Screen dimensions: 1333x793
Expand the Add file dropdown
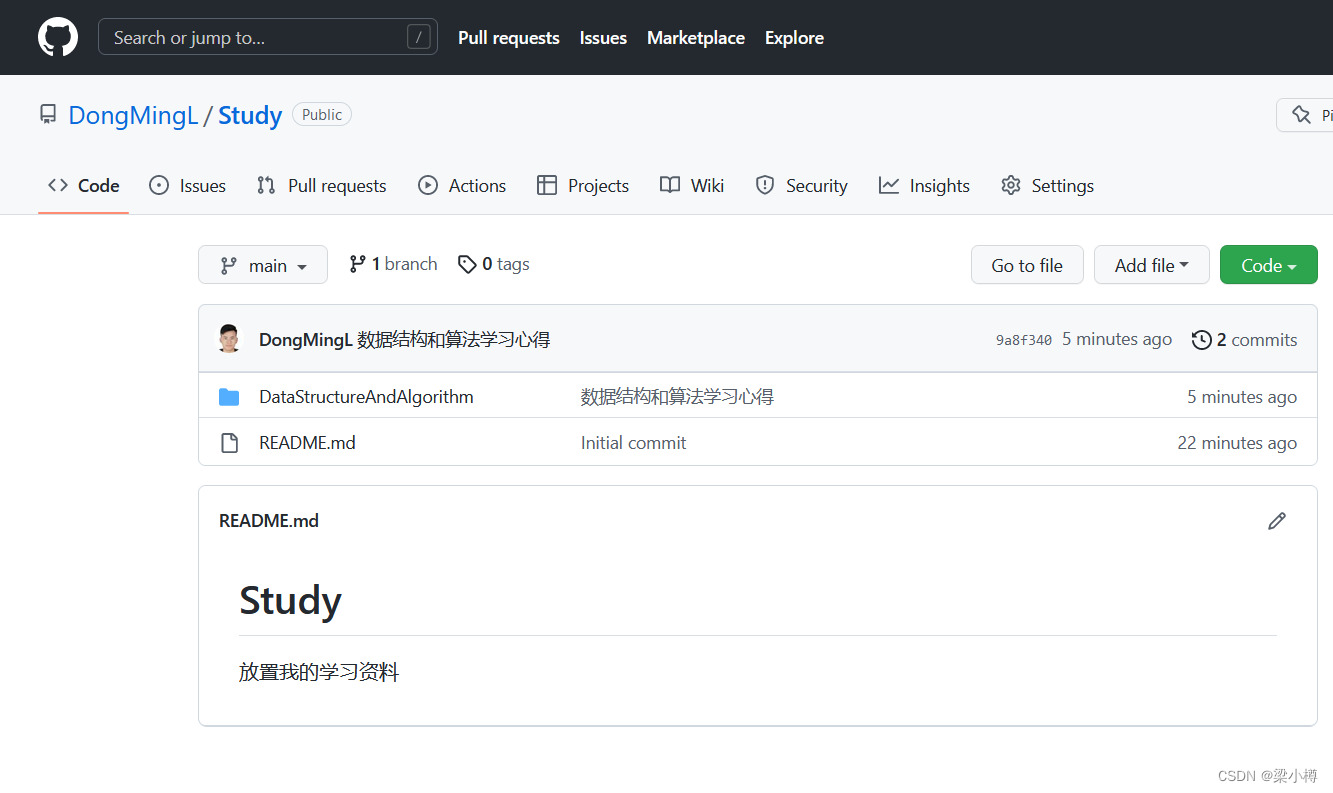tap(1152, 265)
